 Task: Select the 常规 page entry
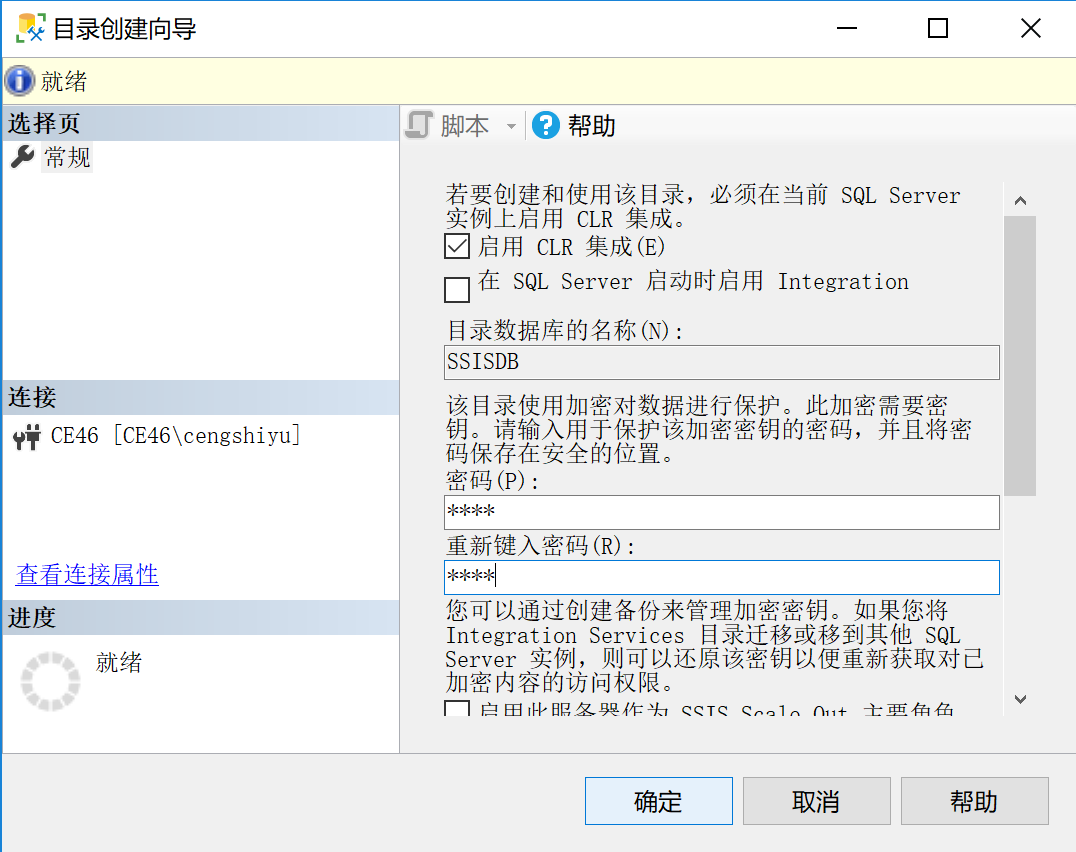(67, 158)
